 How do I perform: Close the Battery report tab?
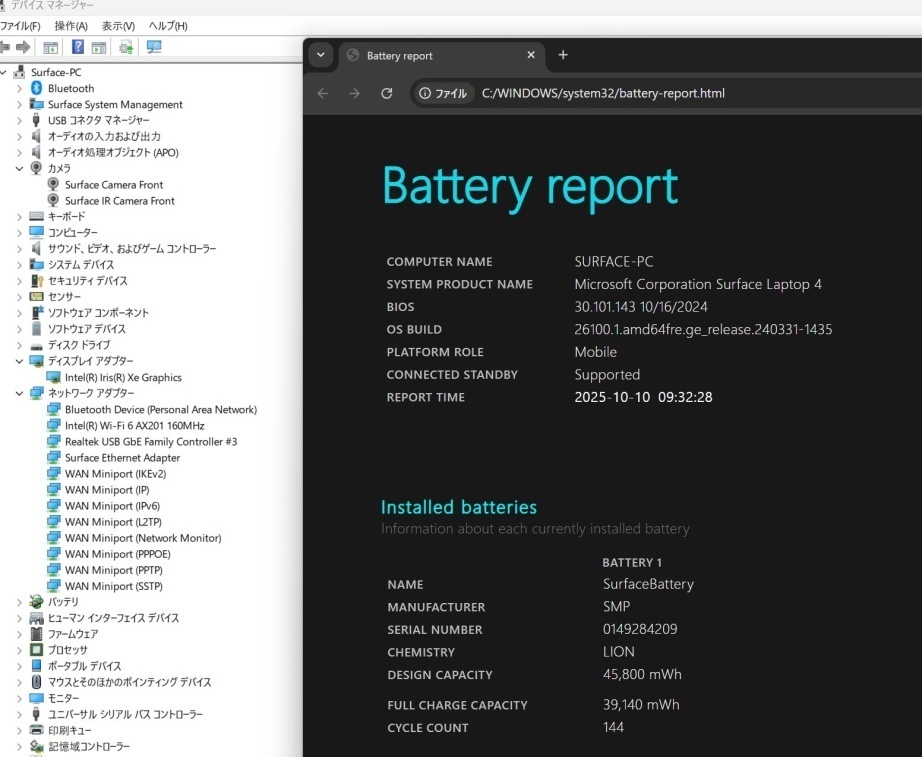tap(531, 55)
